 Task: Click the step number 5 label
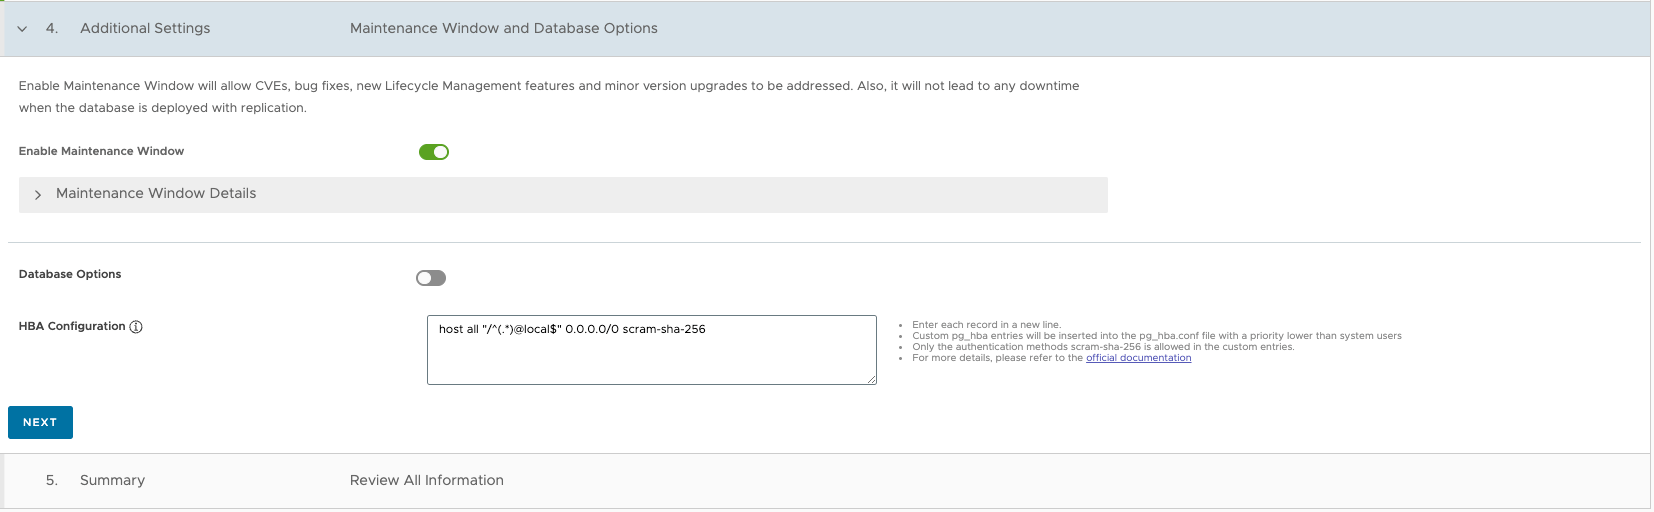tap(52, 480)
